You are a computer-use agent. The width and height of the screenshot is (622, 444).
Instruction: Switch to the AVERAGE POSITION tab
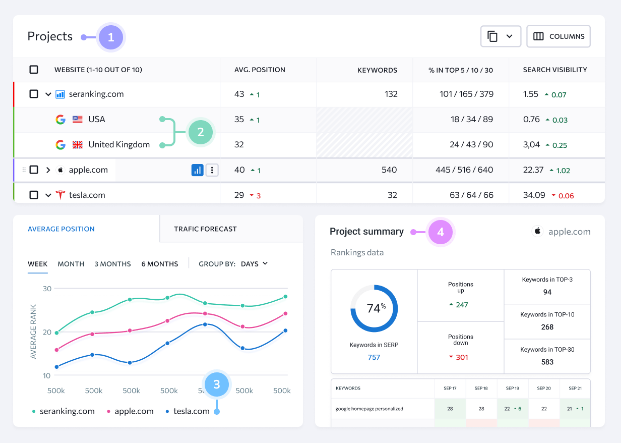[61, 229]
